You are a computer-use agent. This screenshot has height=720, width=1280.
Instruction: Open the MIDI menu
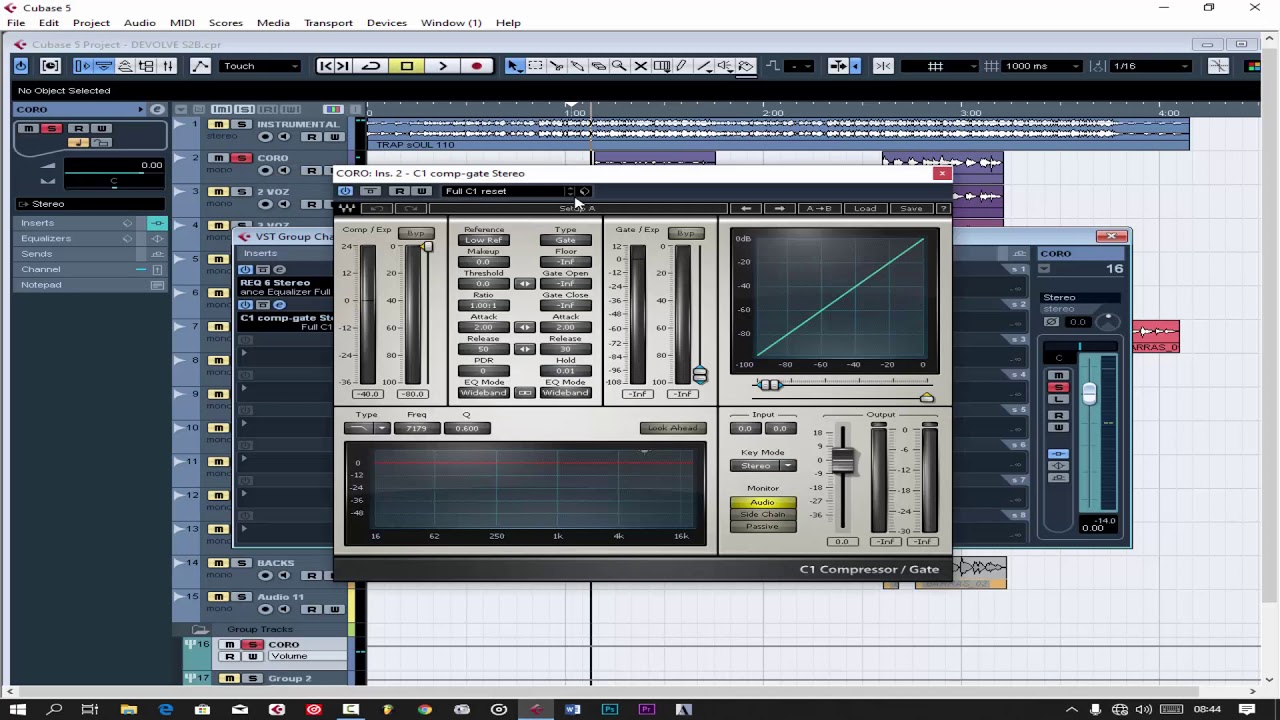point(182,23)
